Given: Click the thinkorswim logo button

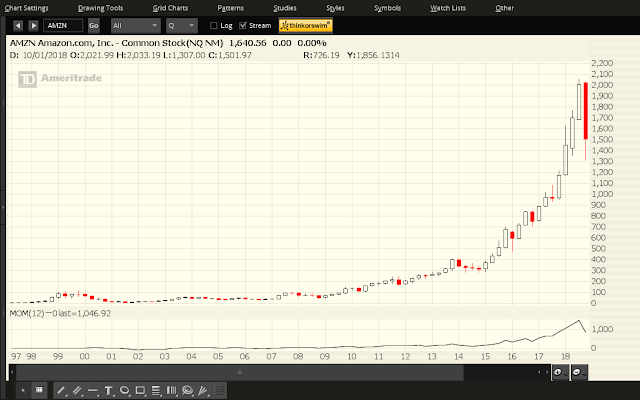Looking at the screenshot, I should click(x=306, y=25).
